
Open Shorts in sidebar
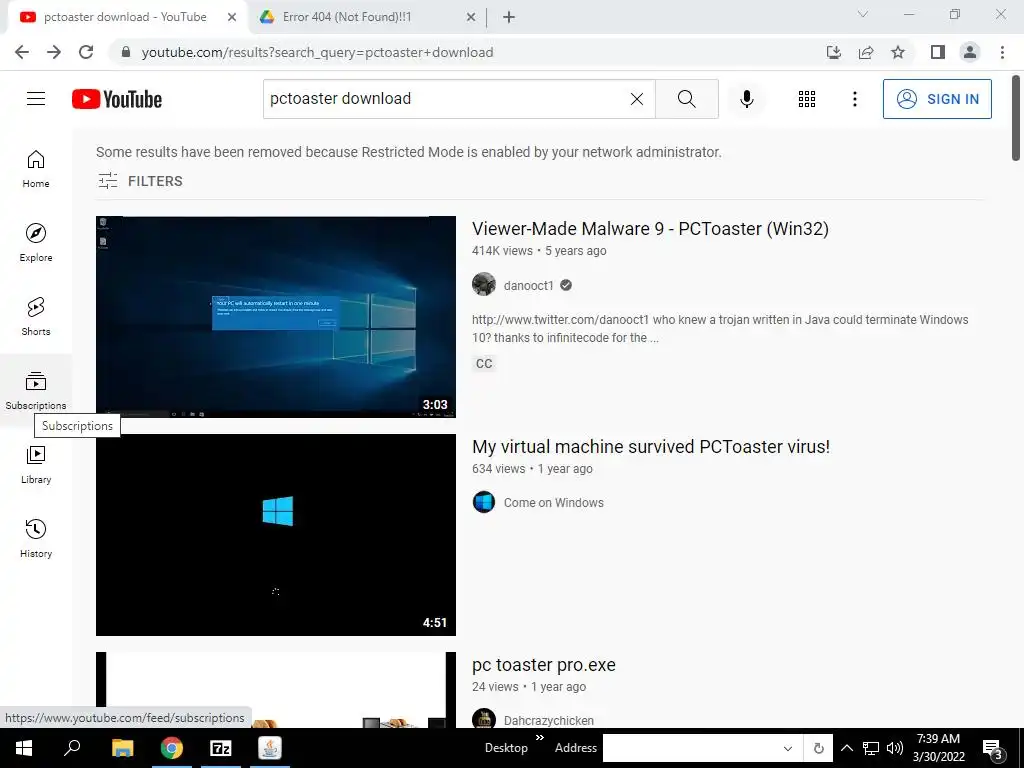pos(36,317)
